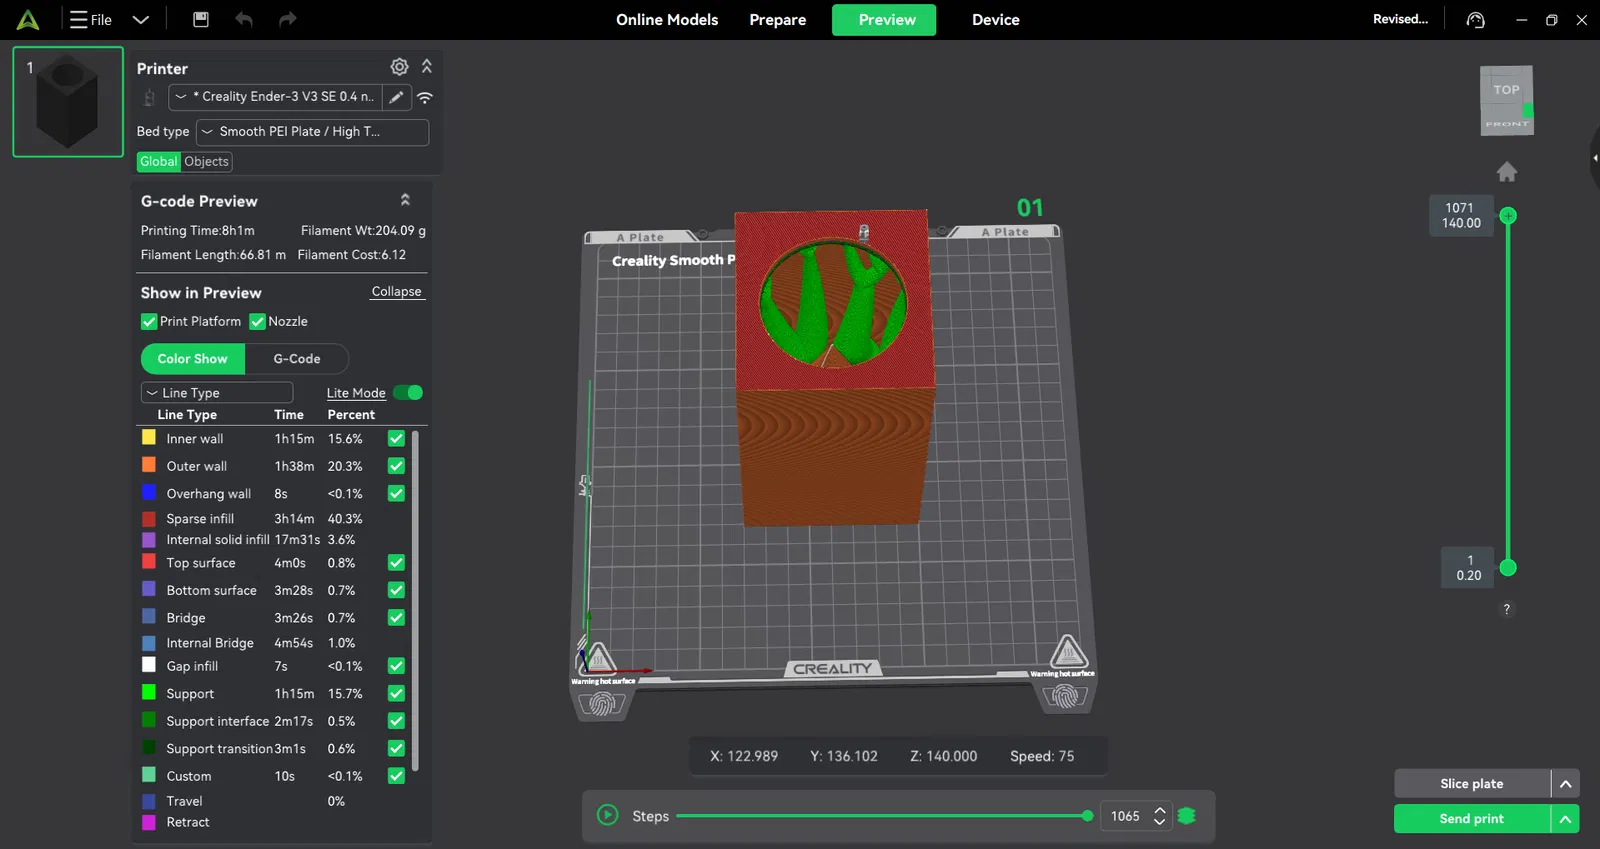This screenshot has width=1600, height=849.
Task: Click the green Support color swatch
Action: click(149, 692)
